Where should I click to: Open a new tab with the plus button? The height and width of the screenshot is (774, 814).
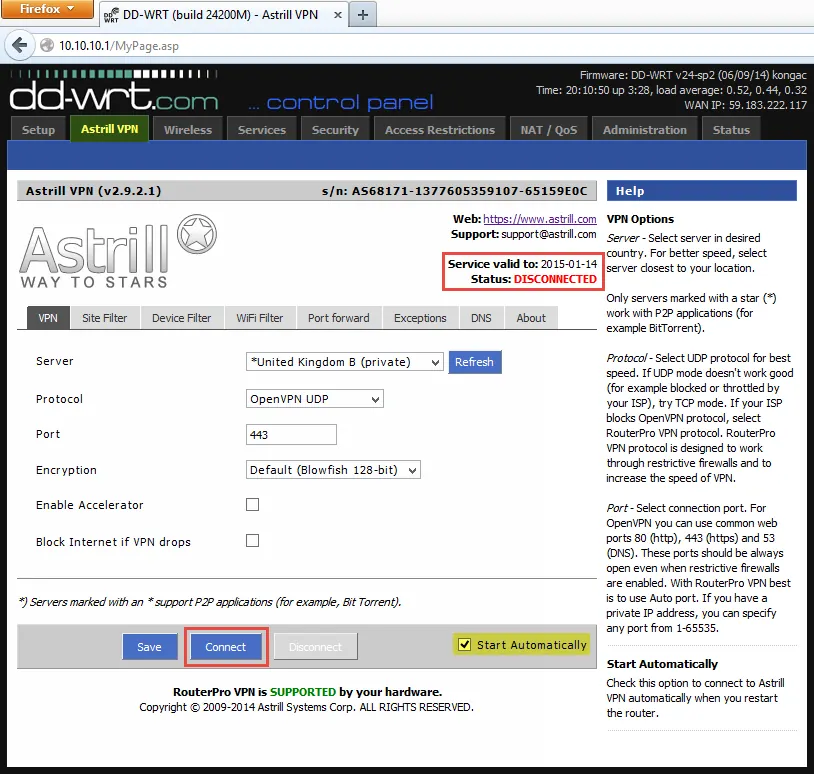click(x=362, y=15)
